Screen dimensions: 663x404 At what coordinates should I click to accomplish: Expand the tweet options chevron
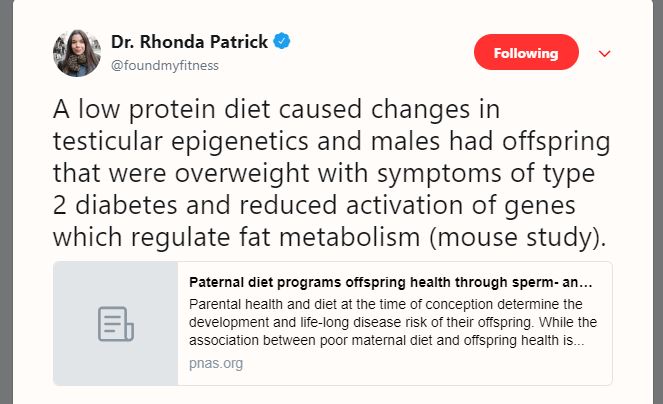pos(604,54)
